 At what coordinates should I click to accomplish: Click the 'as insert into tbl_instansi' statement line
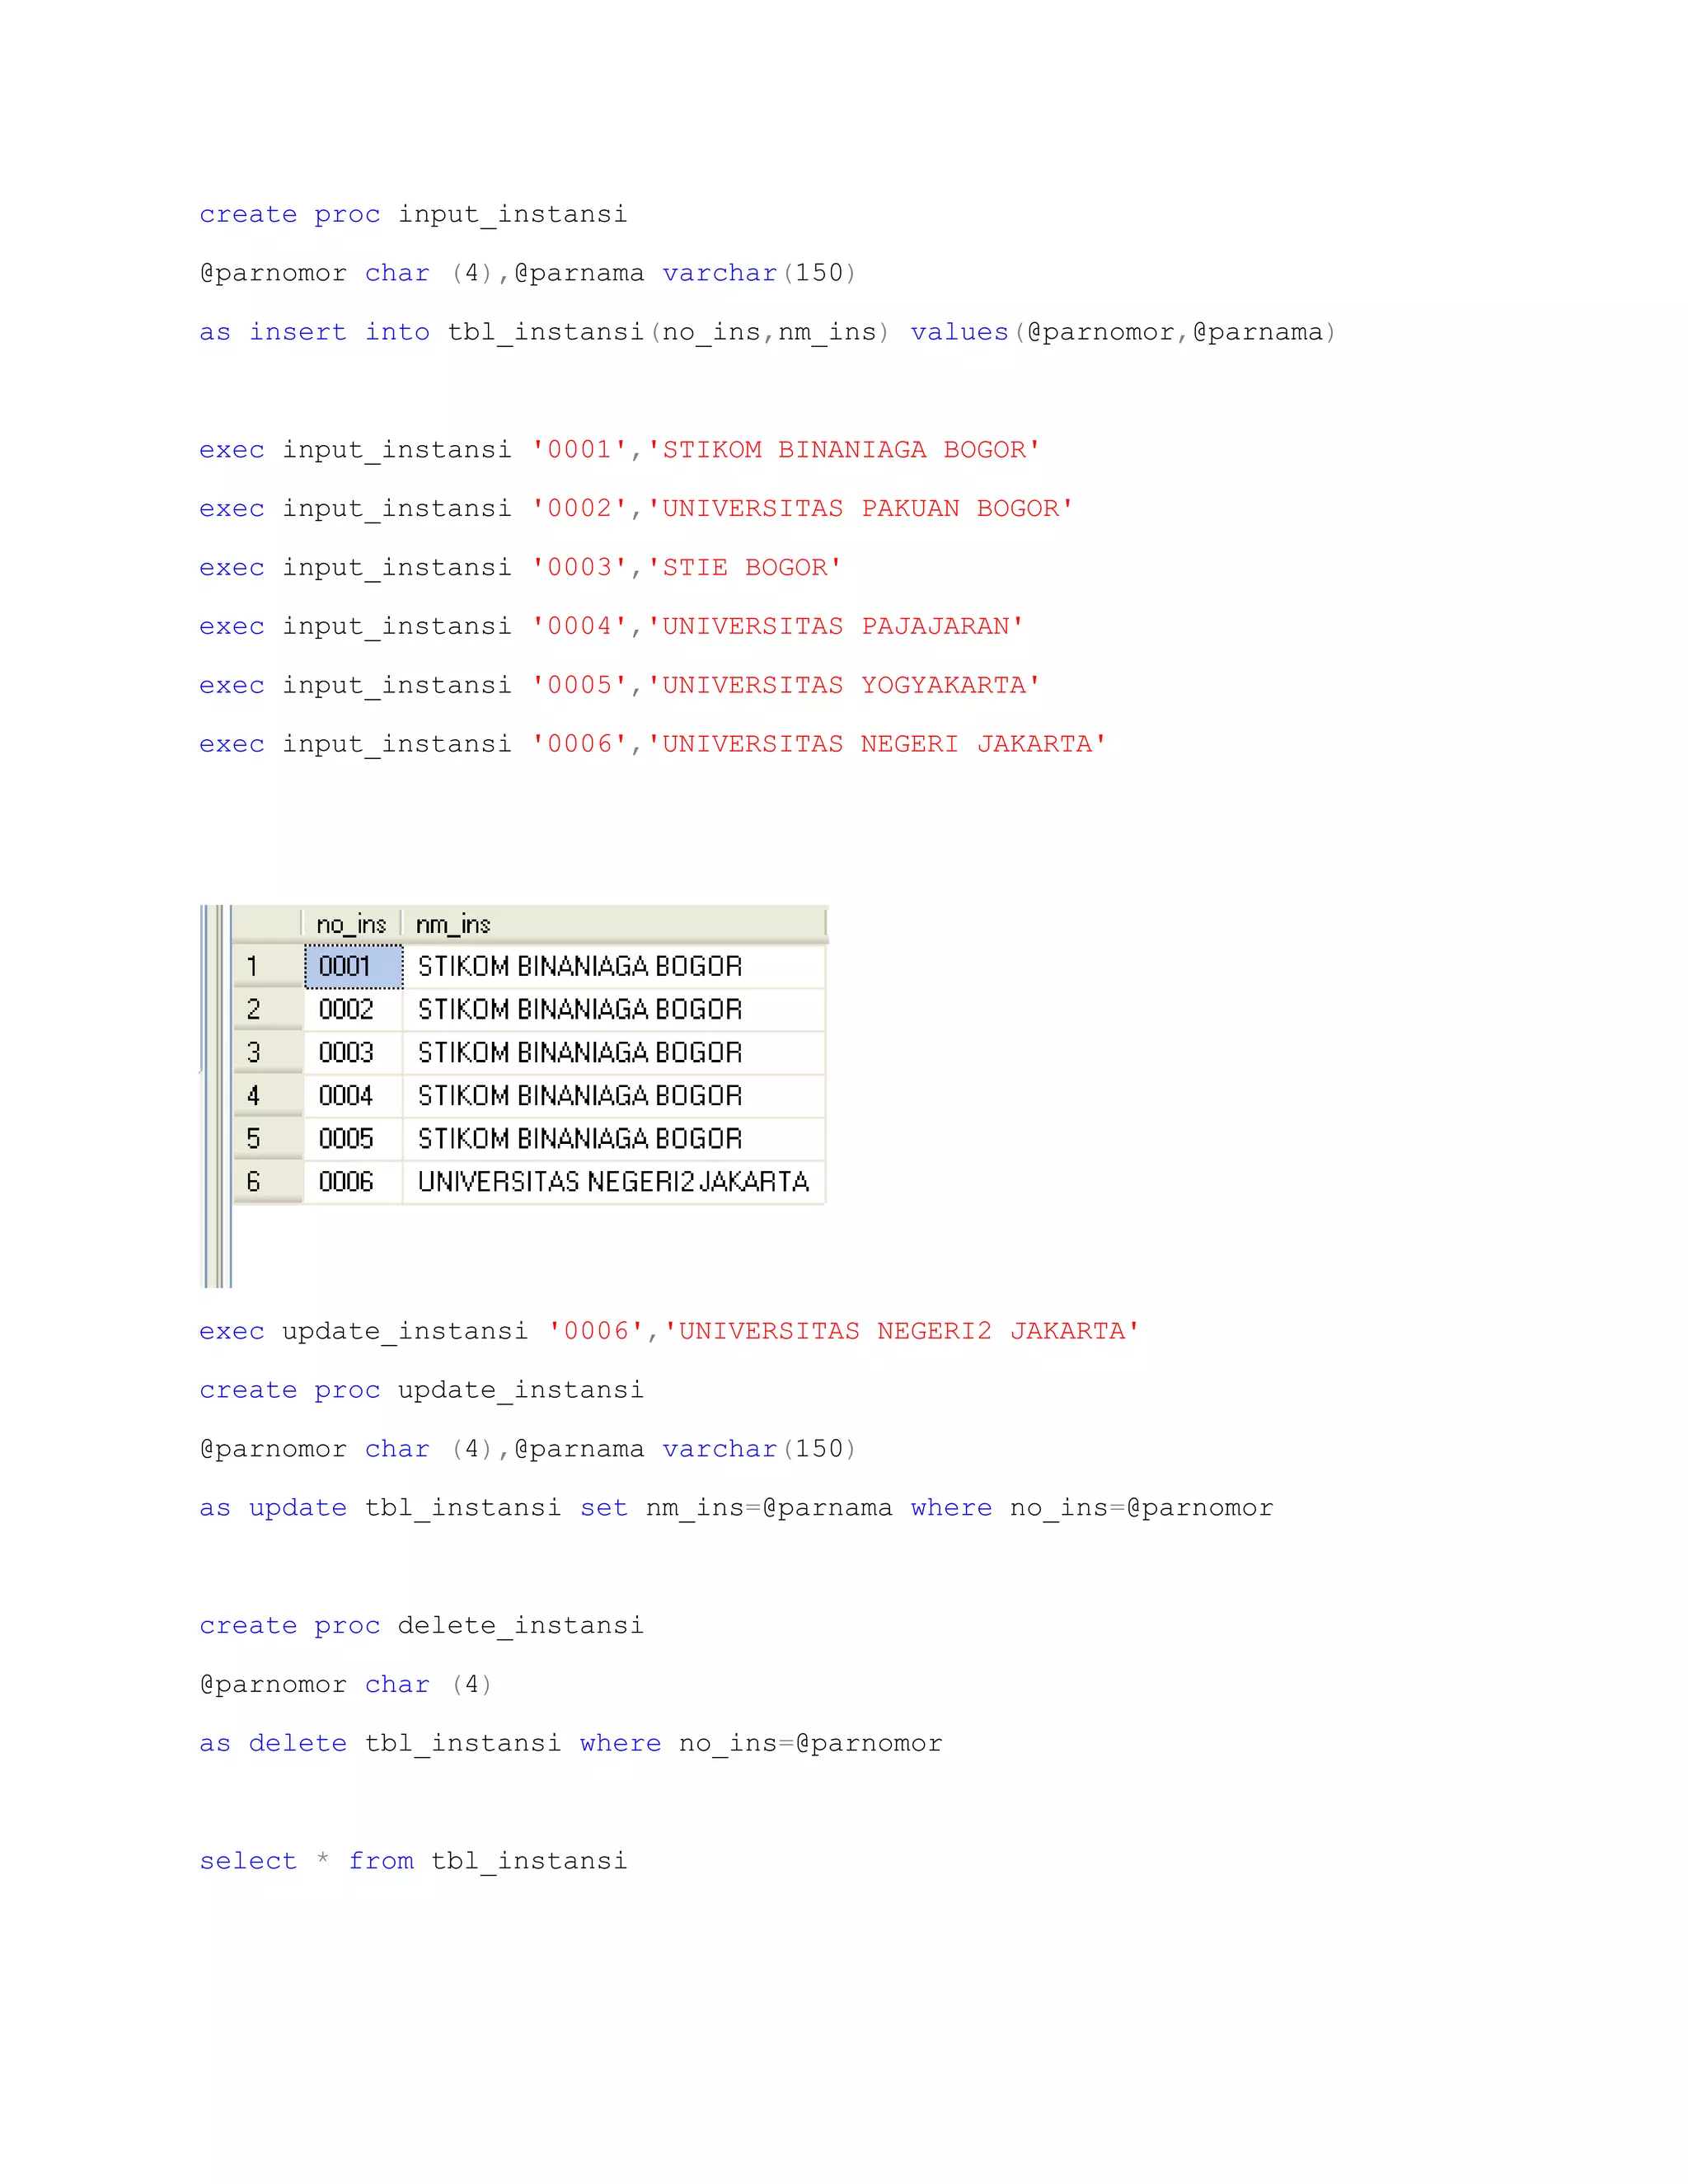pyautogui.click(x=767, y=333)
